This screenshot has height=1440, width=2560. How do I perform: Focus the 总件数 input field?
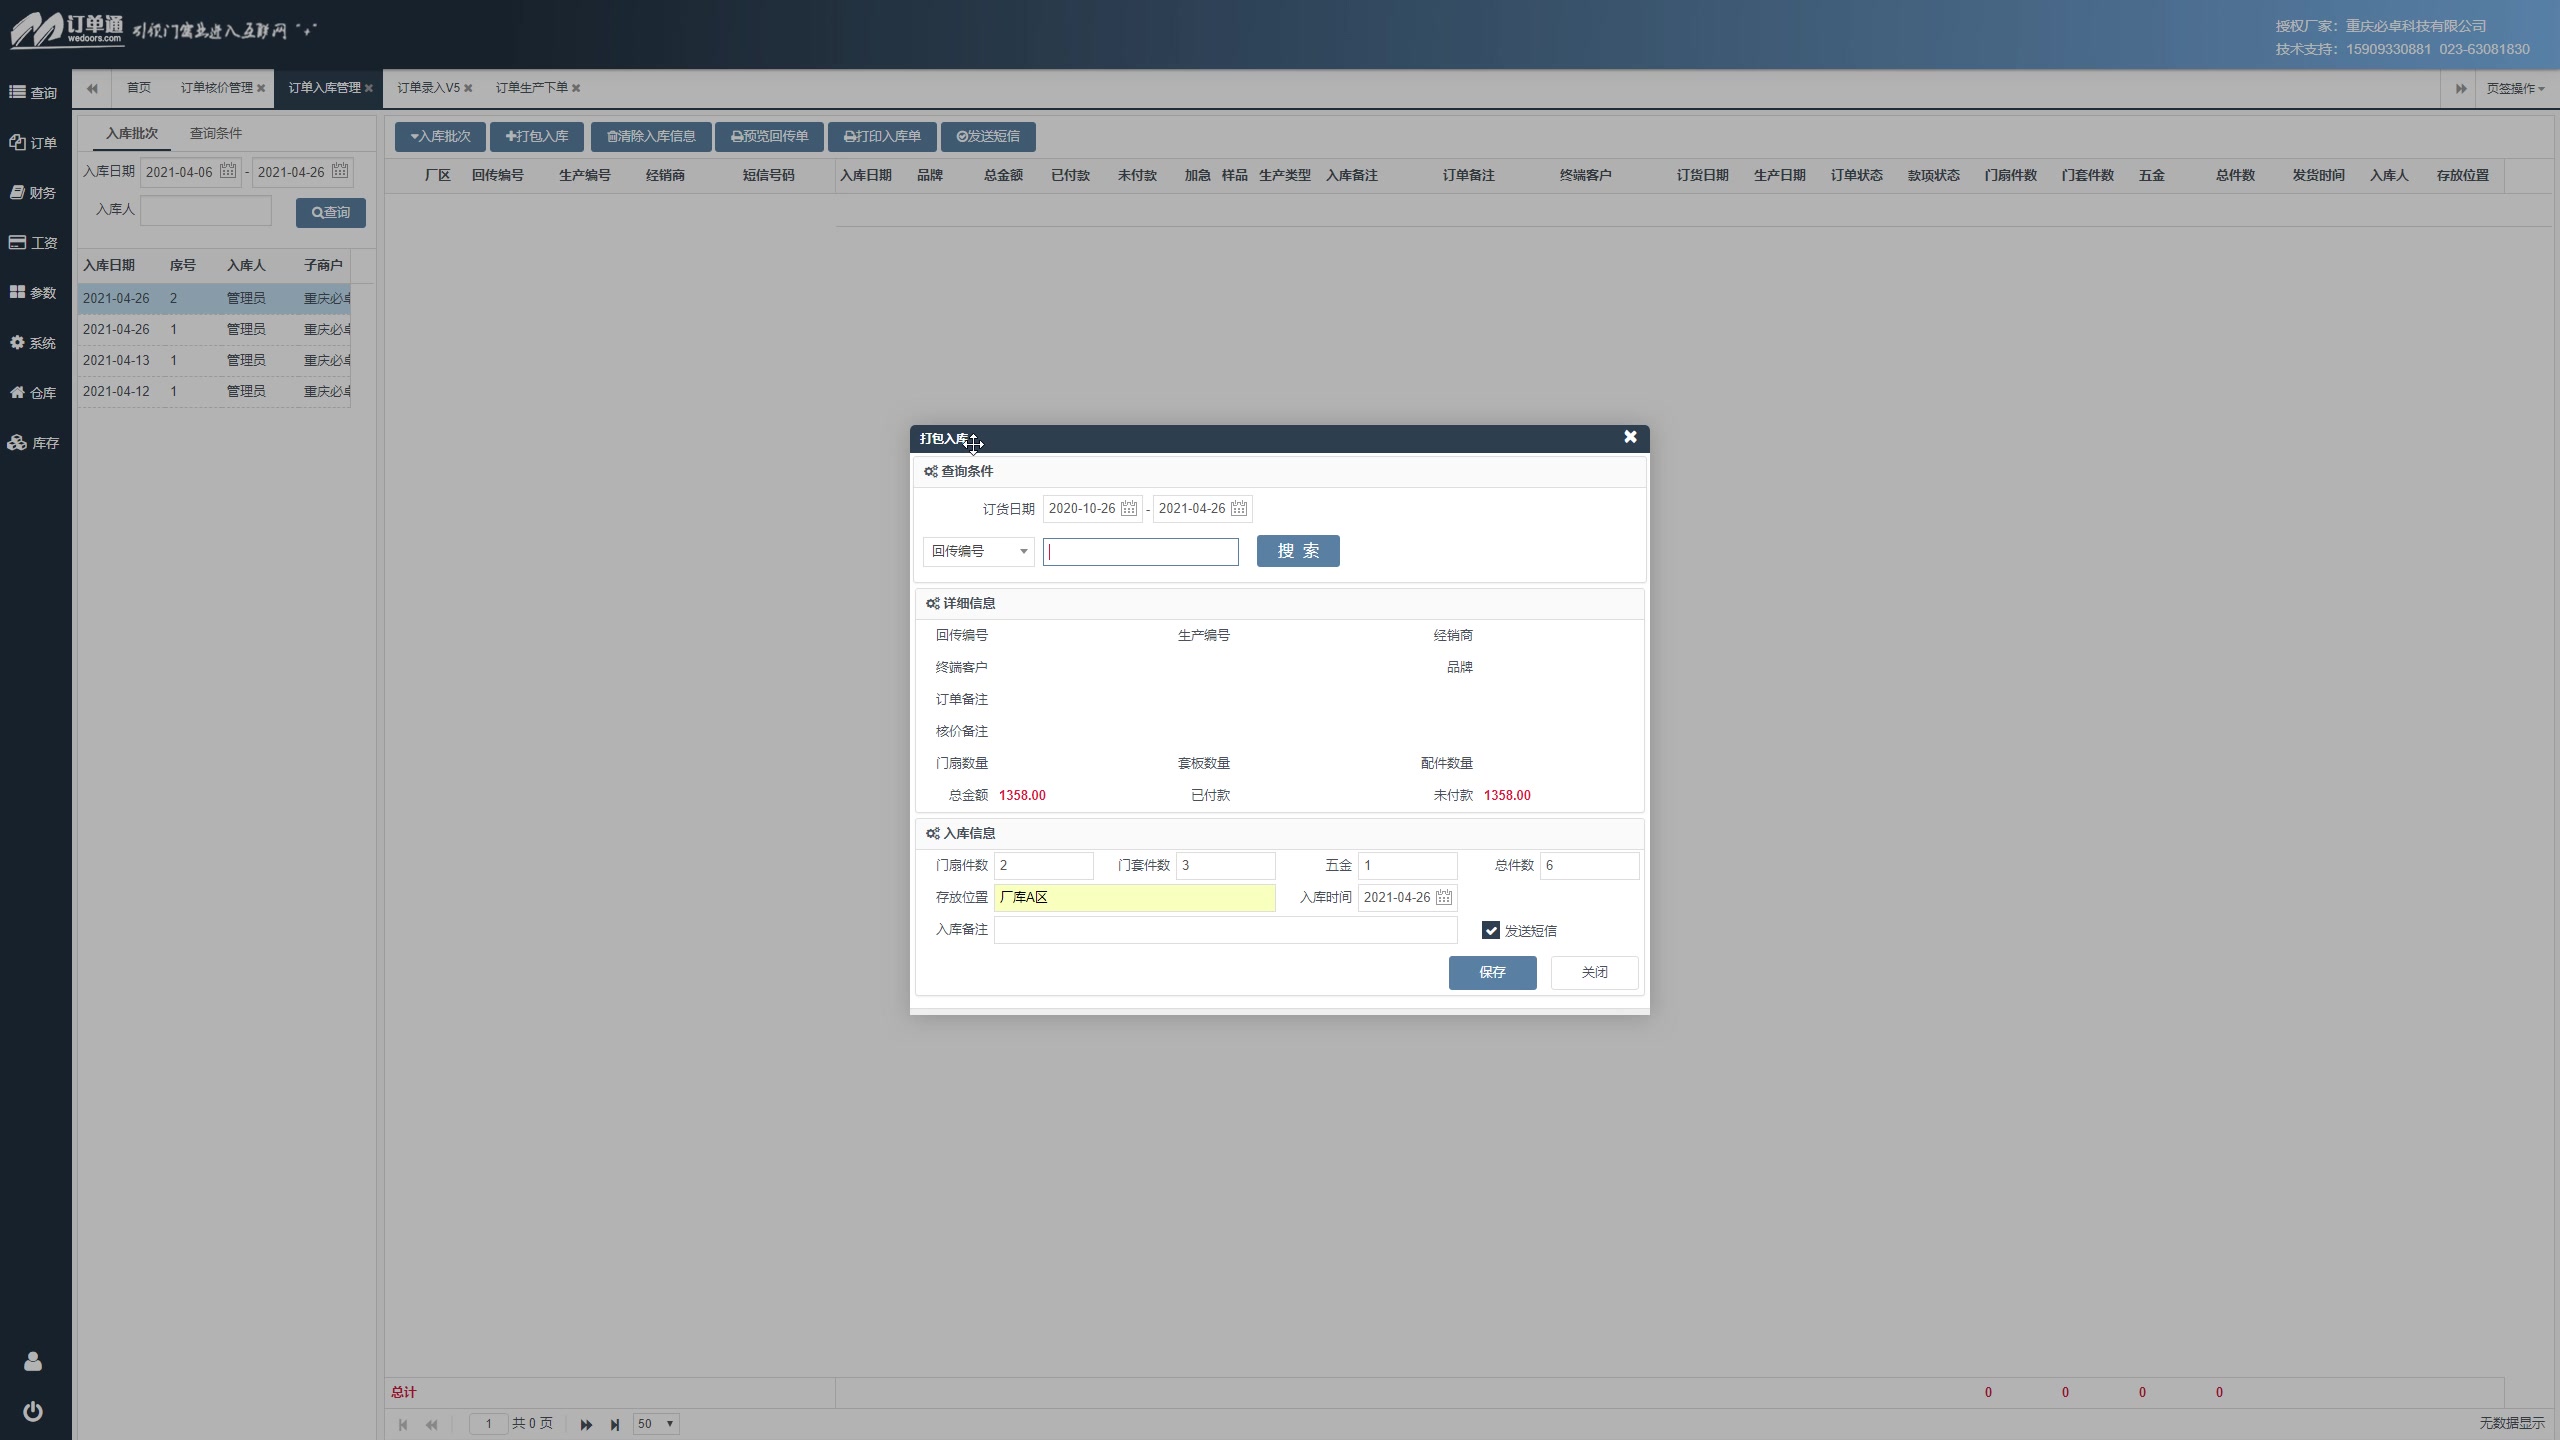tap(1590, 865)
